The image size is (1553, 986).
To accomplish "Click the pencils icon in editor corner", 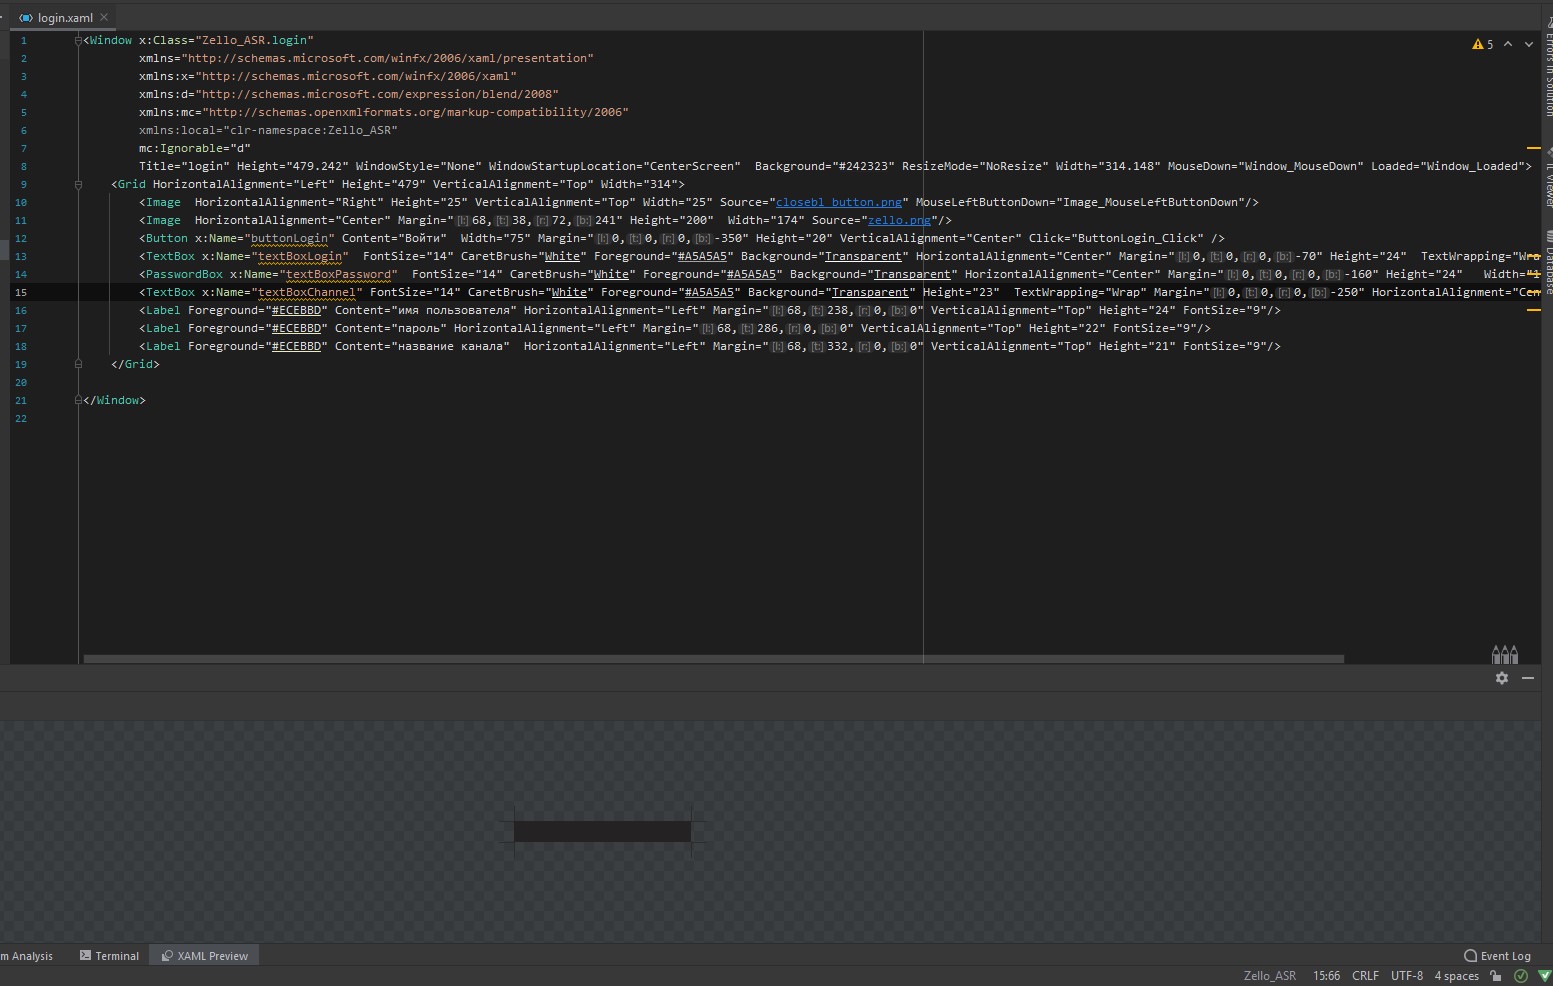I will tap(1504, 654).
